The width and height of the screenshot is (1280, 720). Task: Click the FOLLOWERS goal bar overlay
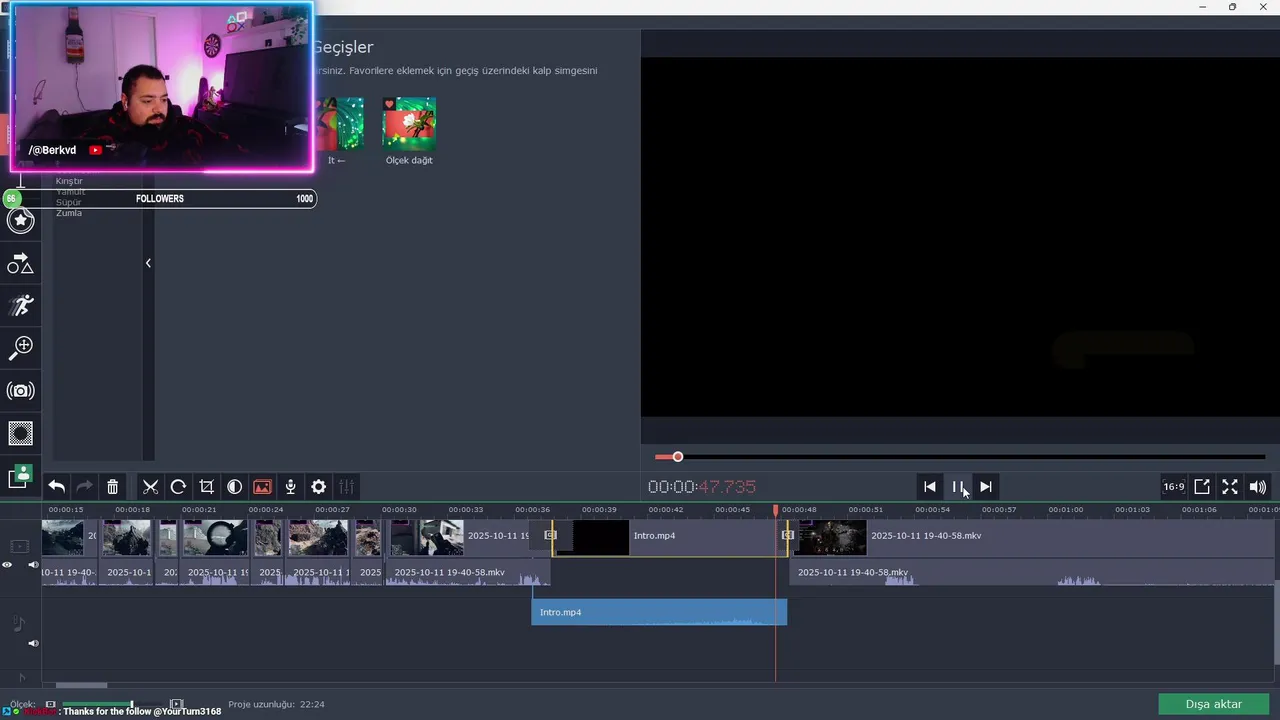pos(160,198)
